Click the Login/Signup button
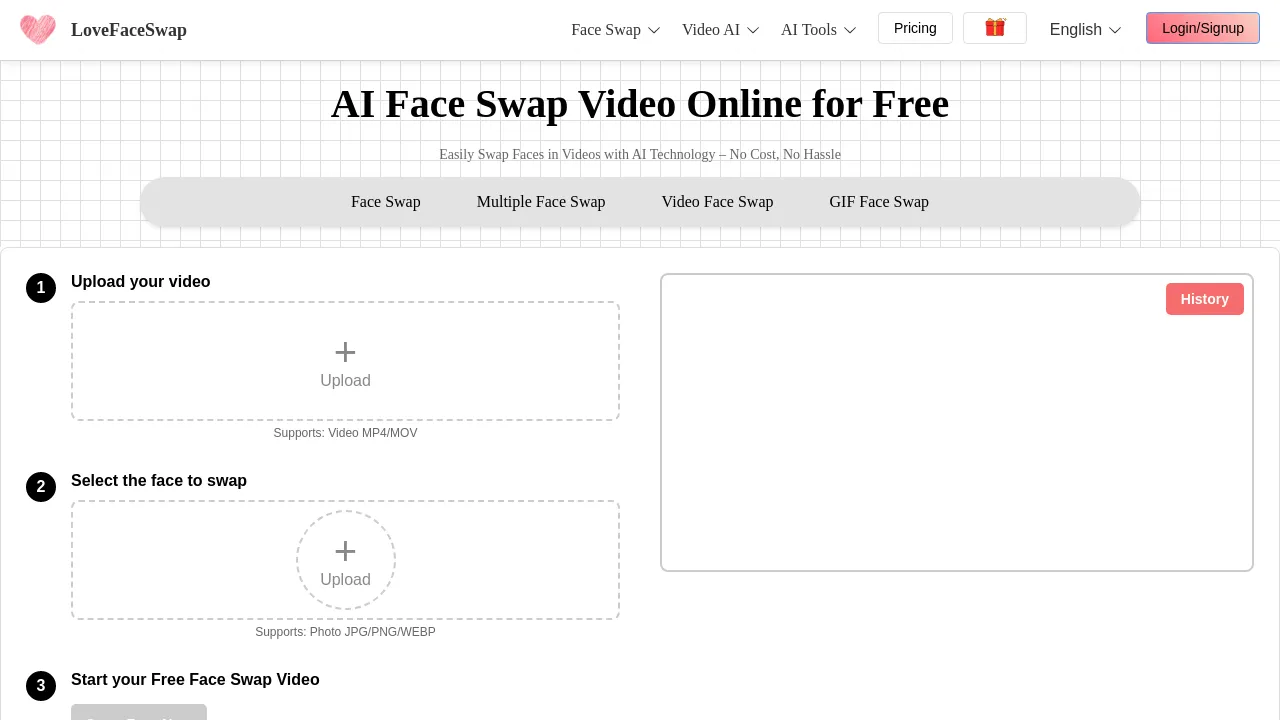This screenshot has width=1280, height=720. coord(1203,28)
